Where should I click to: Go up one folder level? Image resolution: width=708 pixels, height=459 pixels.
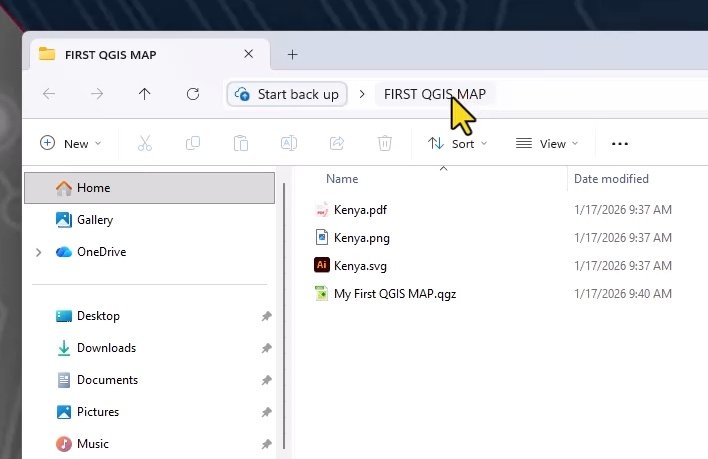[144, 94]
